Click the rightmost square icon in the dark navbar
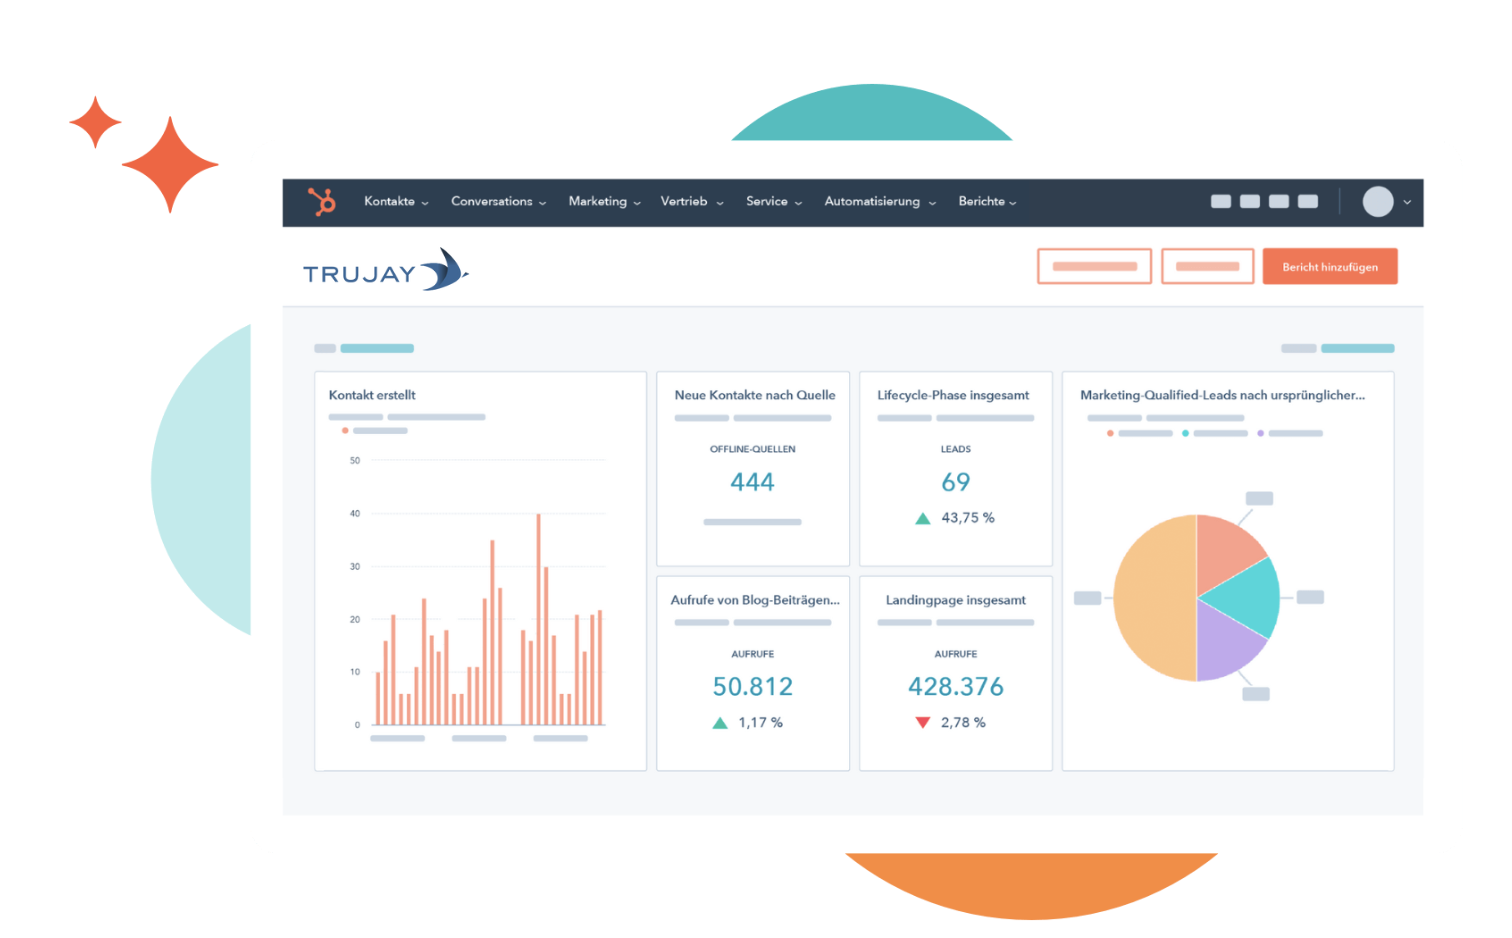Viewport: 1512px width, 938px height. tap(1308, 201)
